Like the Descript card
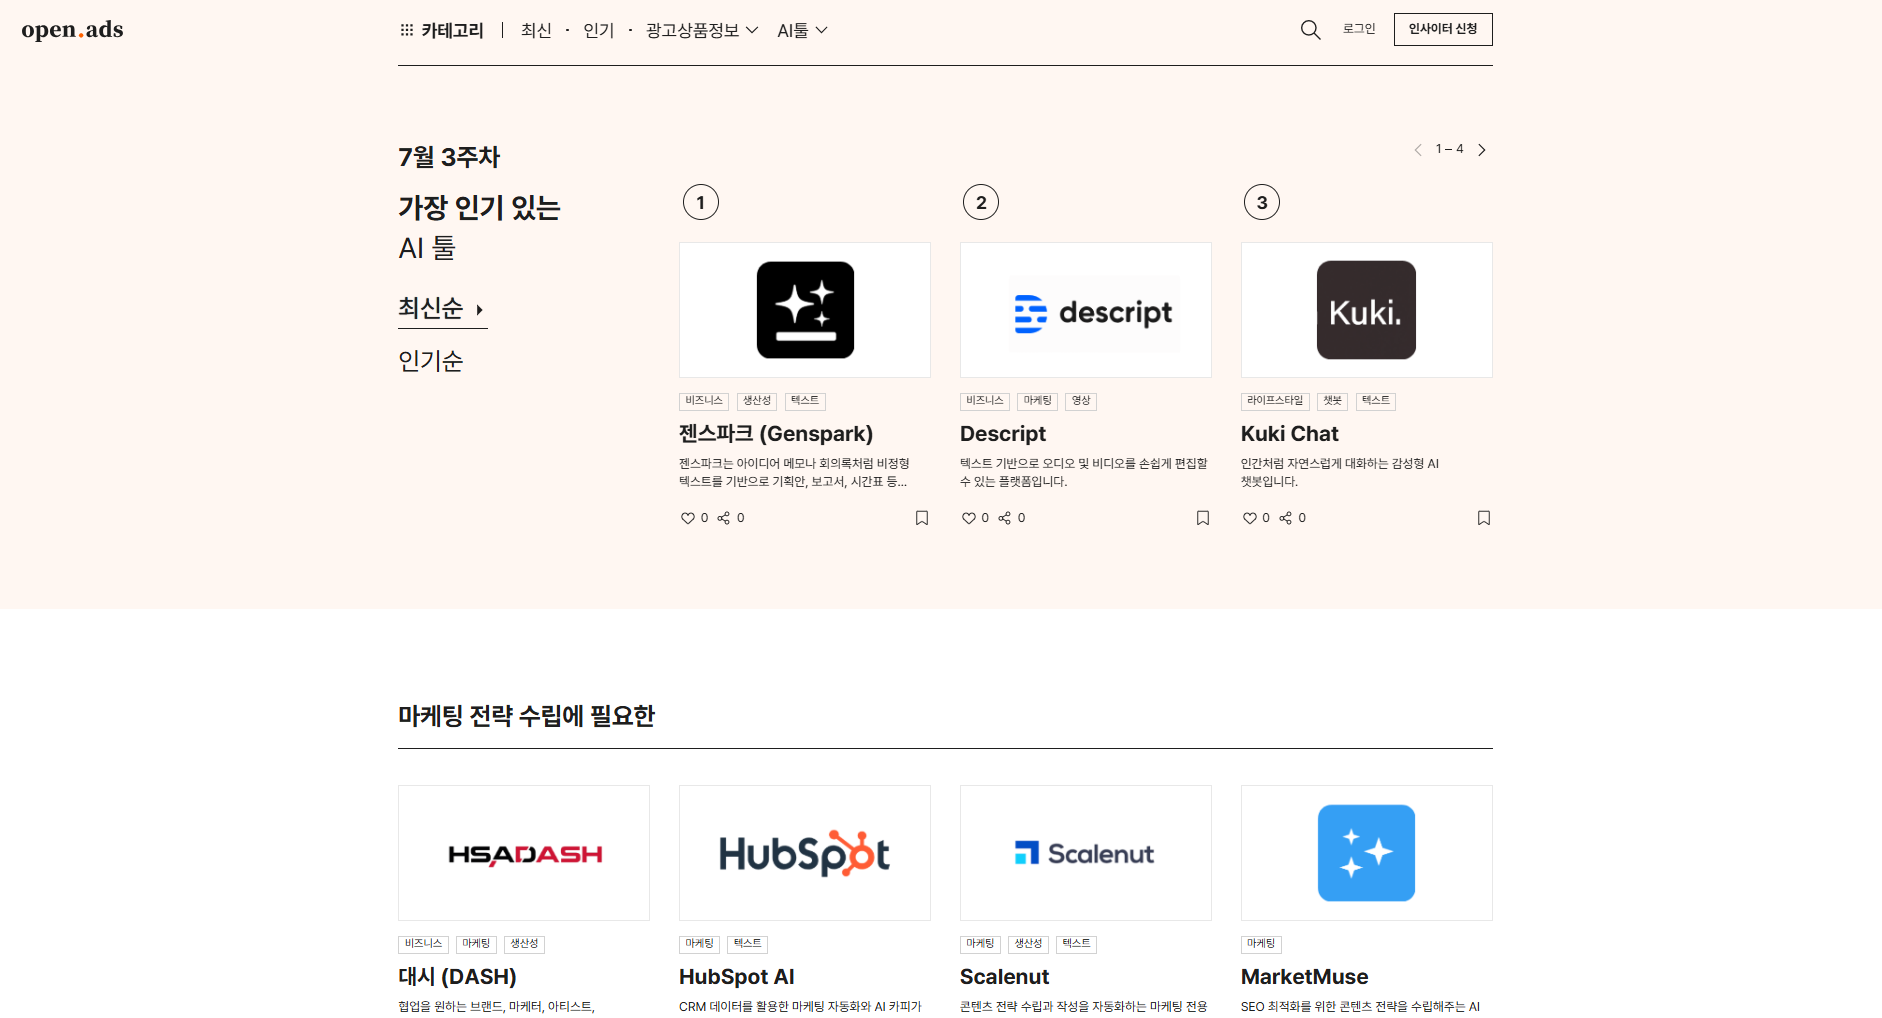 pos(969,518)
